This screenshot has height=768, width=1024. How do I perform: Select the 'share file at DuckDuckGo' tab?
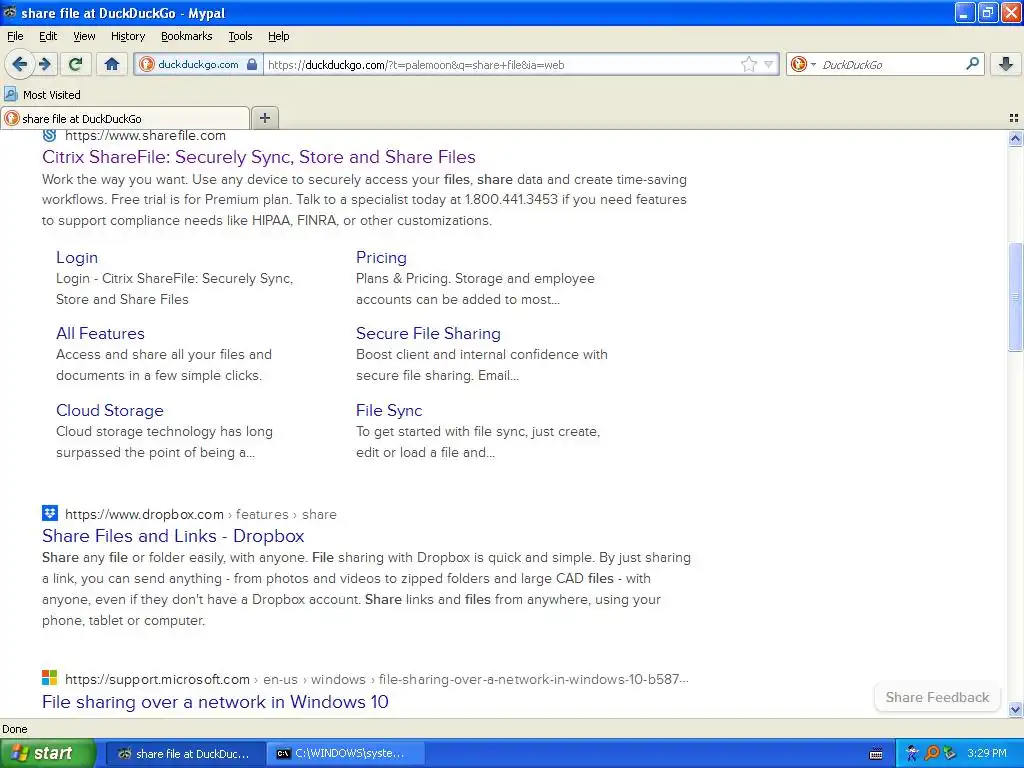pyautogui.click(x=125, y=118)
